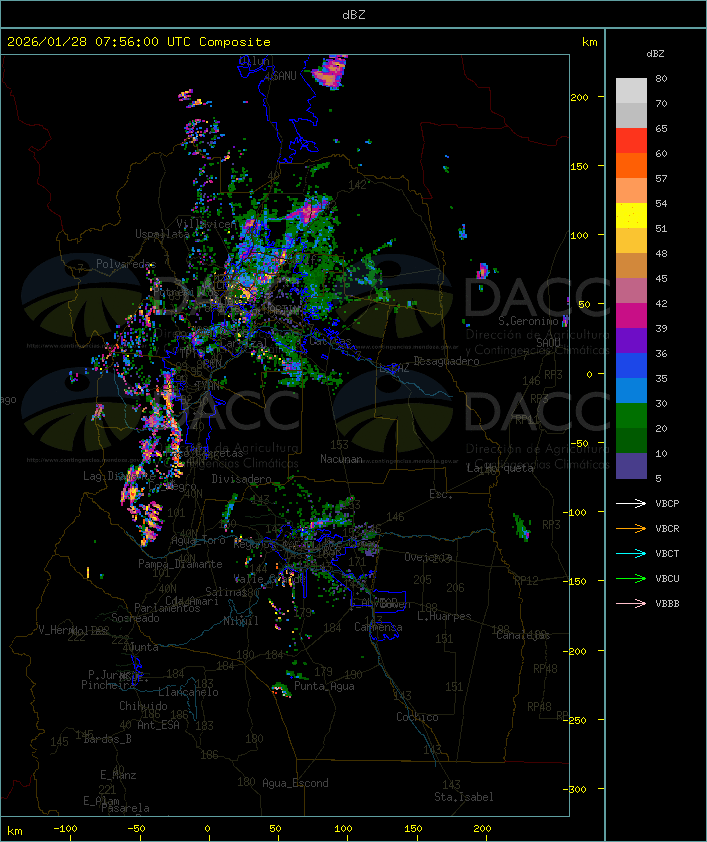Select the yellow 51-54 dBZ legend swatch
The height and width of the screenshot is (842, 707).
pyautogui.click(x=631, y=216)
